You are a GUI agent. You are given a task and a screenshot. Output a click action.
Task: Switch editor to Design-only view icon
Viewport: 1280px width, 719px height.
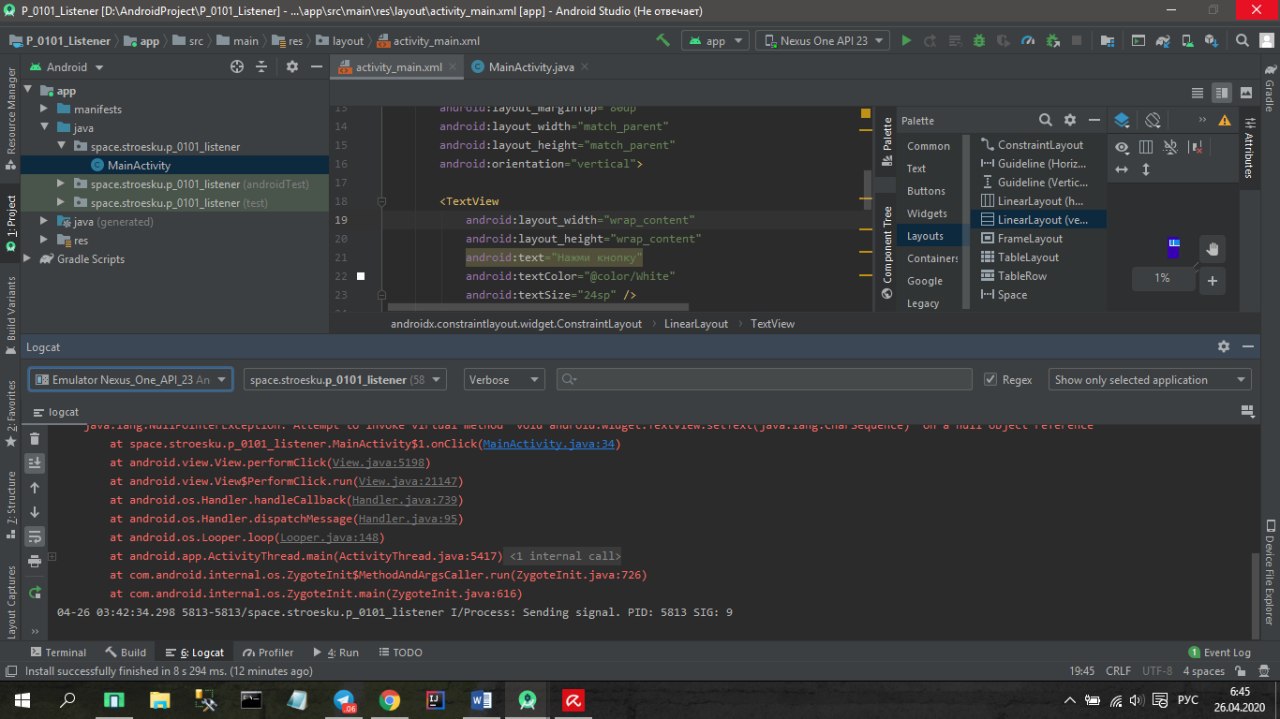click(x=1246, y=92)
